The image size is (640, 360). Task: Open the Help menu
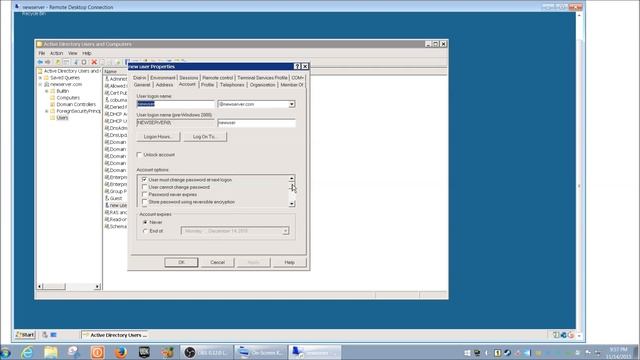tap(87, 53)
